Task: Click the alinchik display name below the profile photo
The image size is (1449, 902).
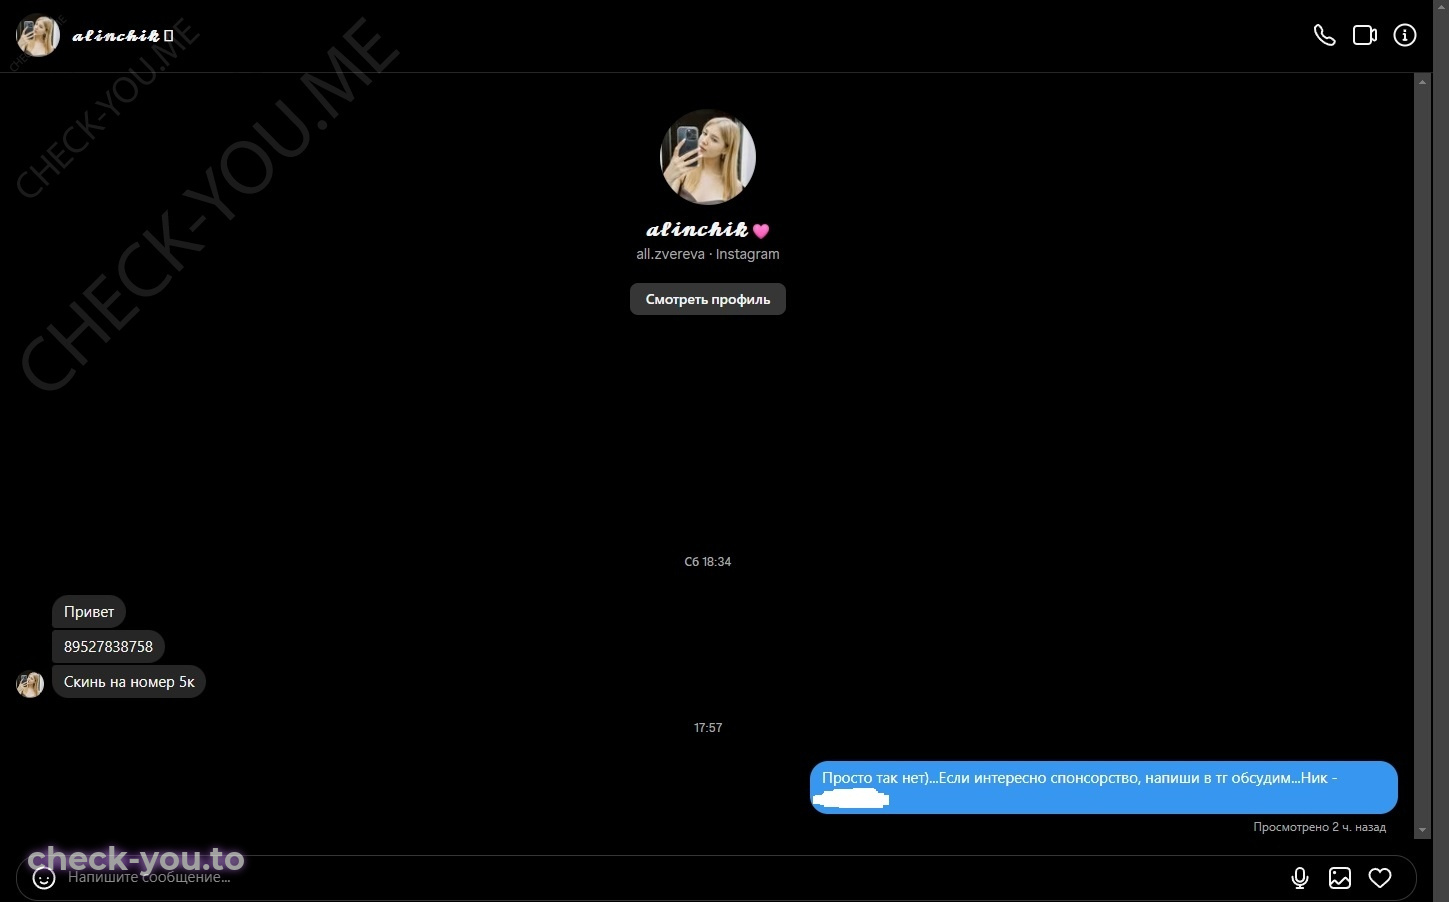Action: click(x=708, y=230)
